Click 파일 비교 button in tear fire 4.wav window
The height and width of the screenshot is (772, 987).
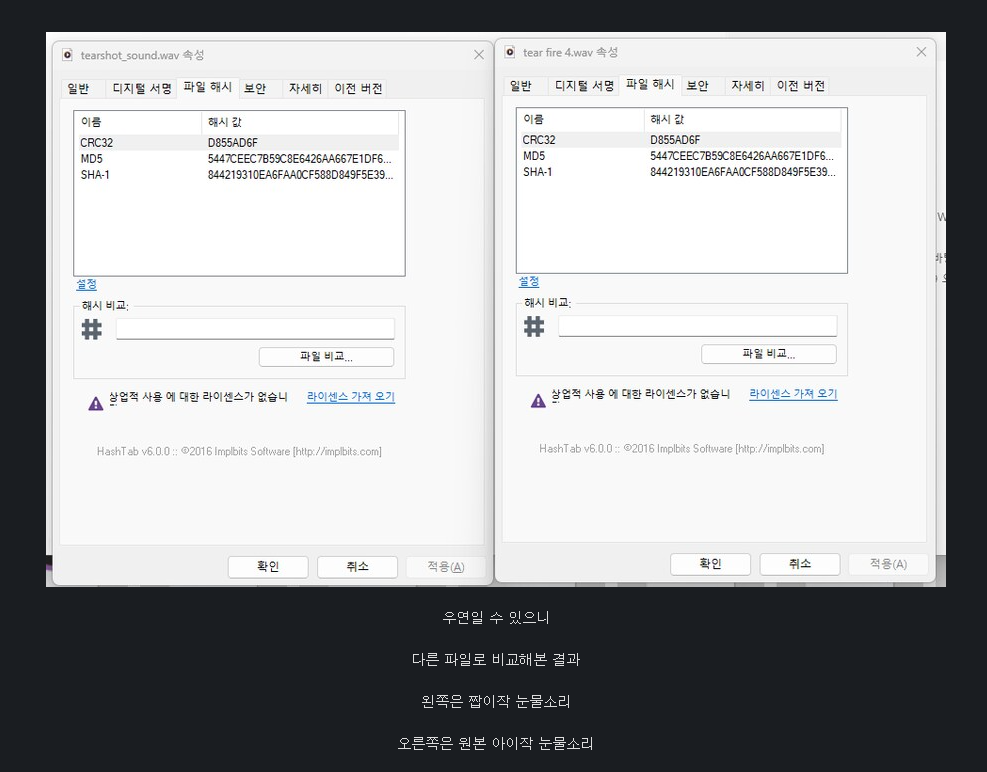click(769, 355)
